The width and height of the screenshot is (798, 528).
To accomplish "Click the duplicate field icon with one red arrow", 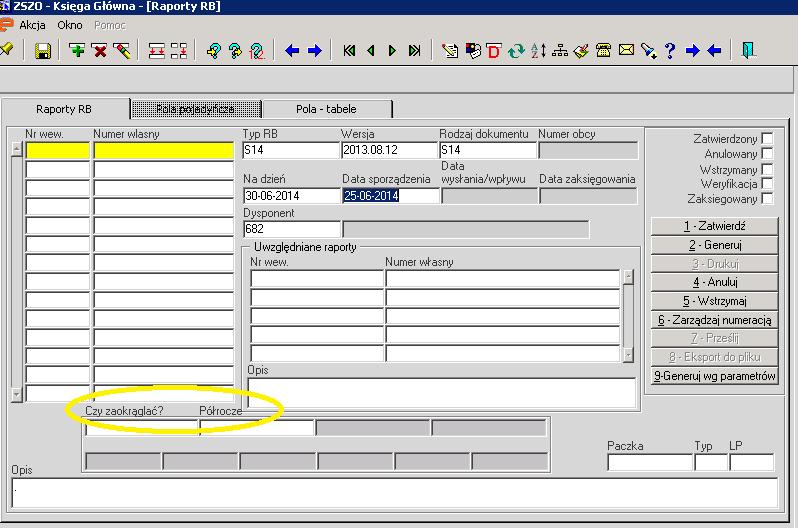I will (x=179, y=50).
